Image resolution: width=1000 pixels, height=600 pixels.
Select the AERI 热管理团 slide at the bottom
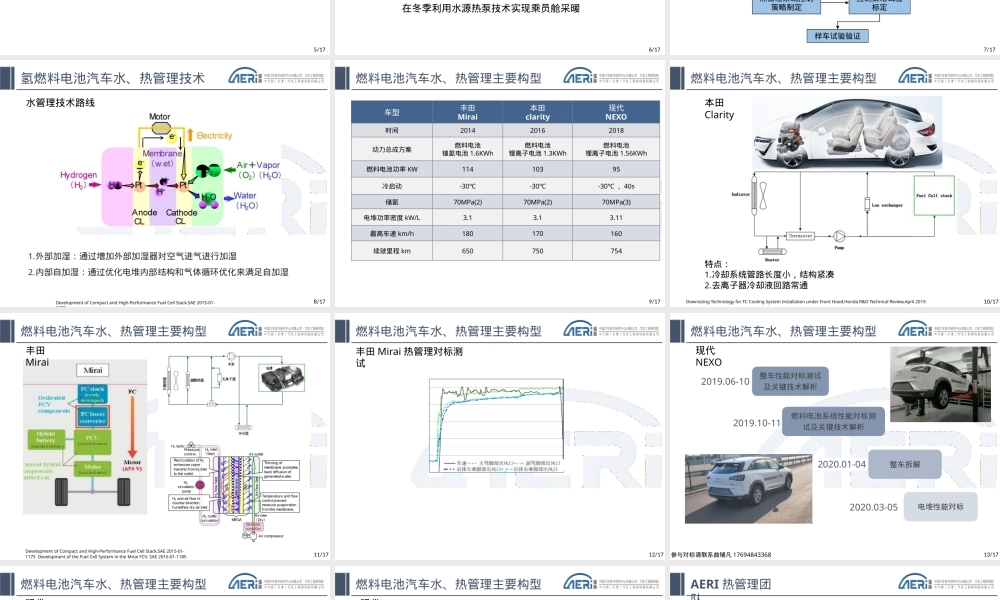(x=835, y=583)
